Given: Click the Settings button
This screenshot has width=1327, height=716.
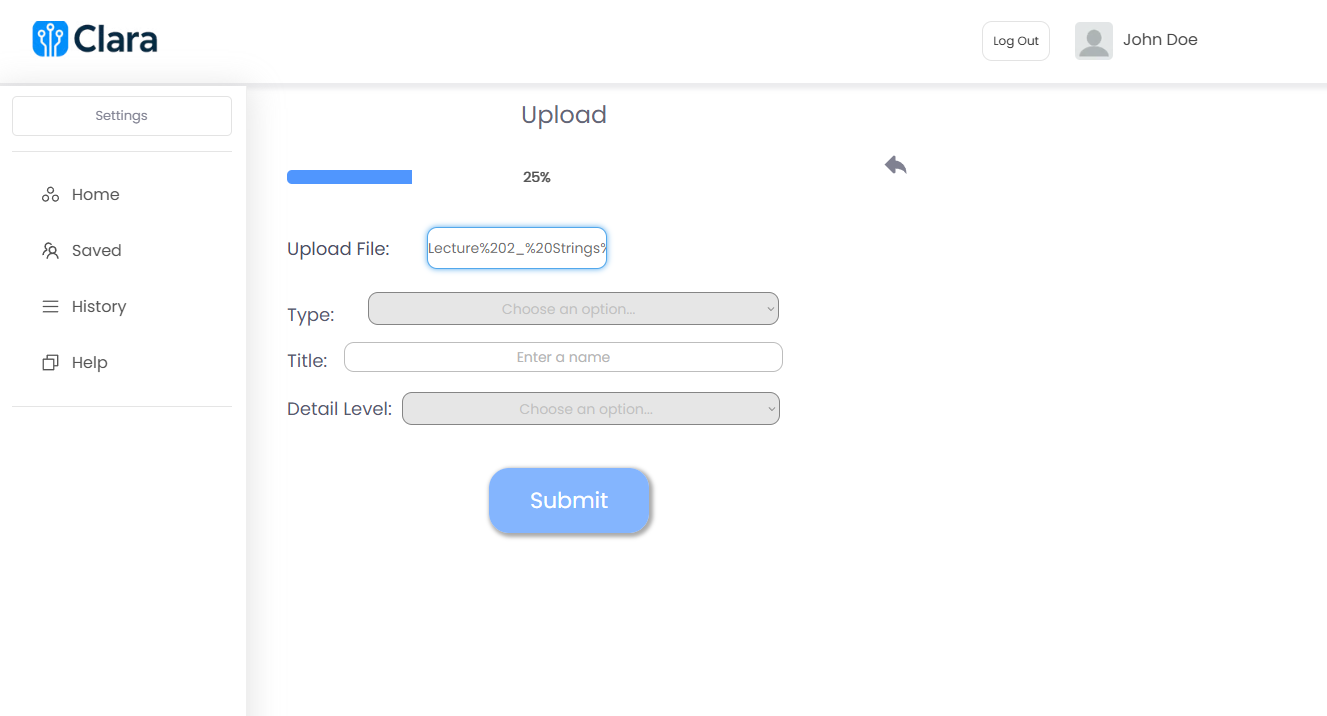Looking at the screenshot, I should 122,116.
